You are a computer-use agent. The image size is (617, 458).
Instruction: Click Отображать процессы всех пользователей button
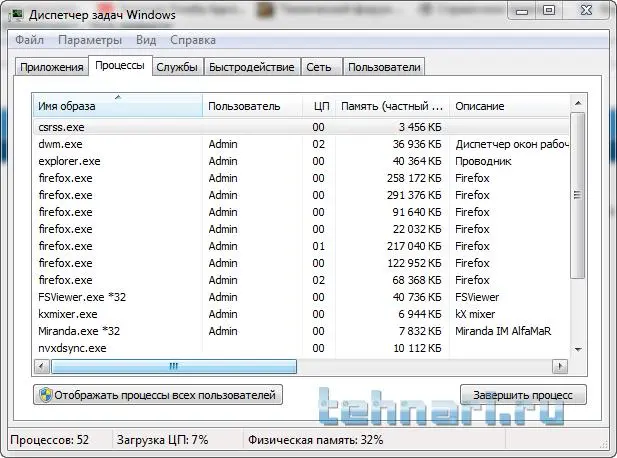[x=158, y=395]
